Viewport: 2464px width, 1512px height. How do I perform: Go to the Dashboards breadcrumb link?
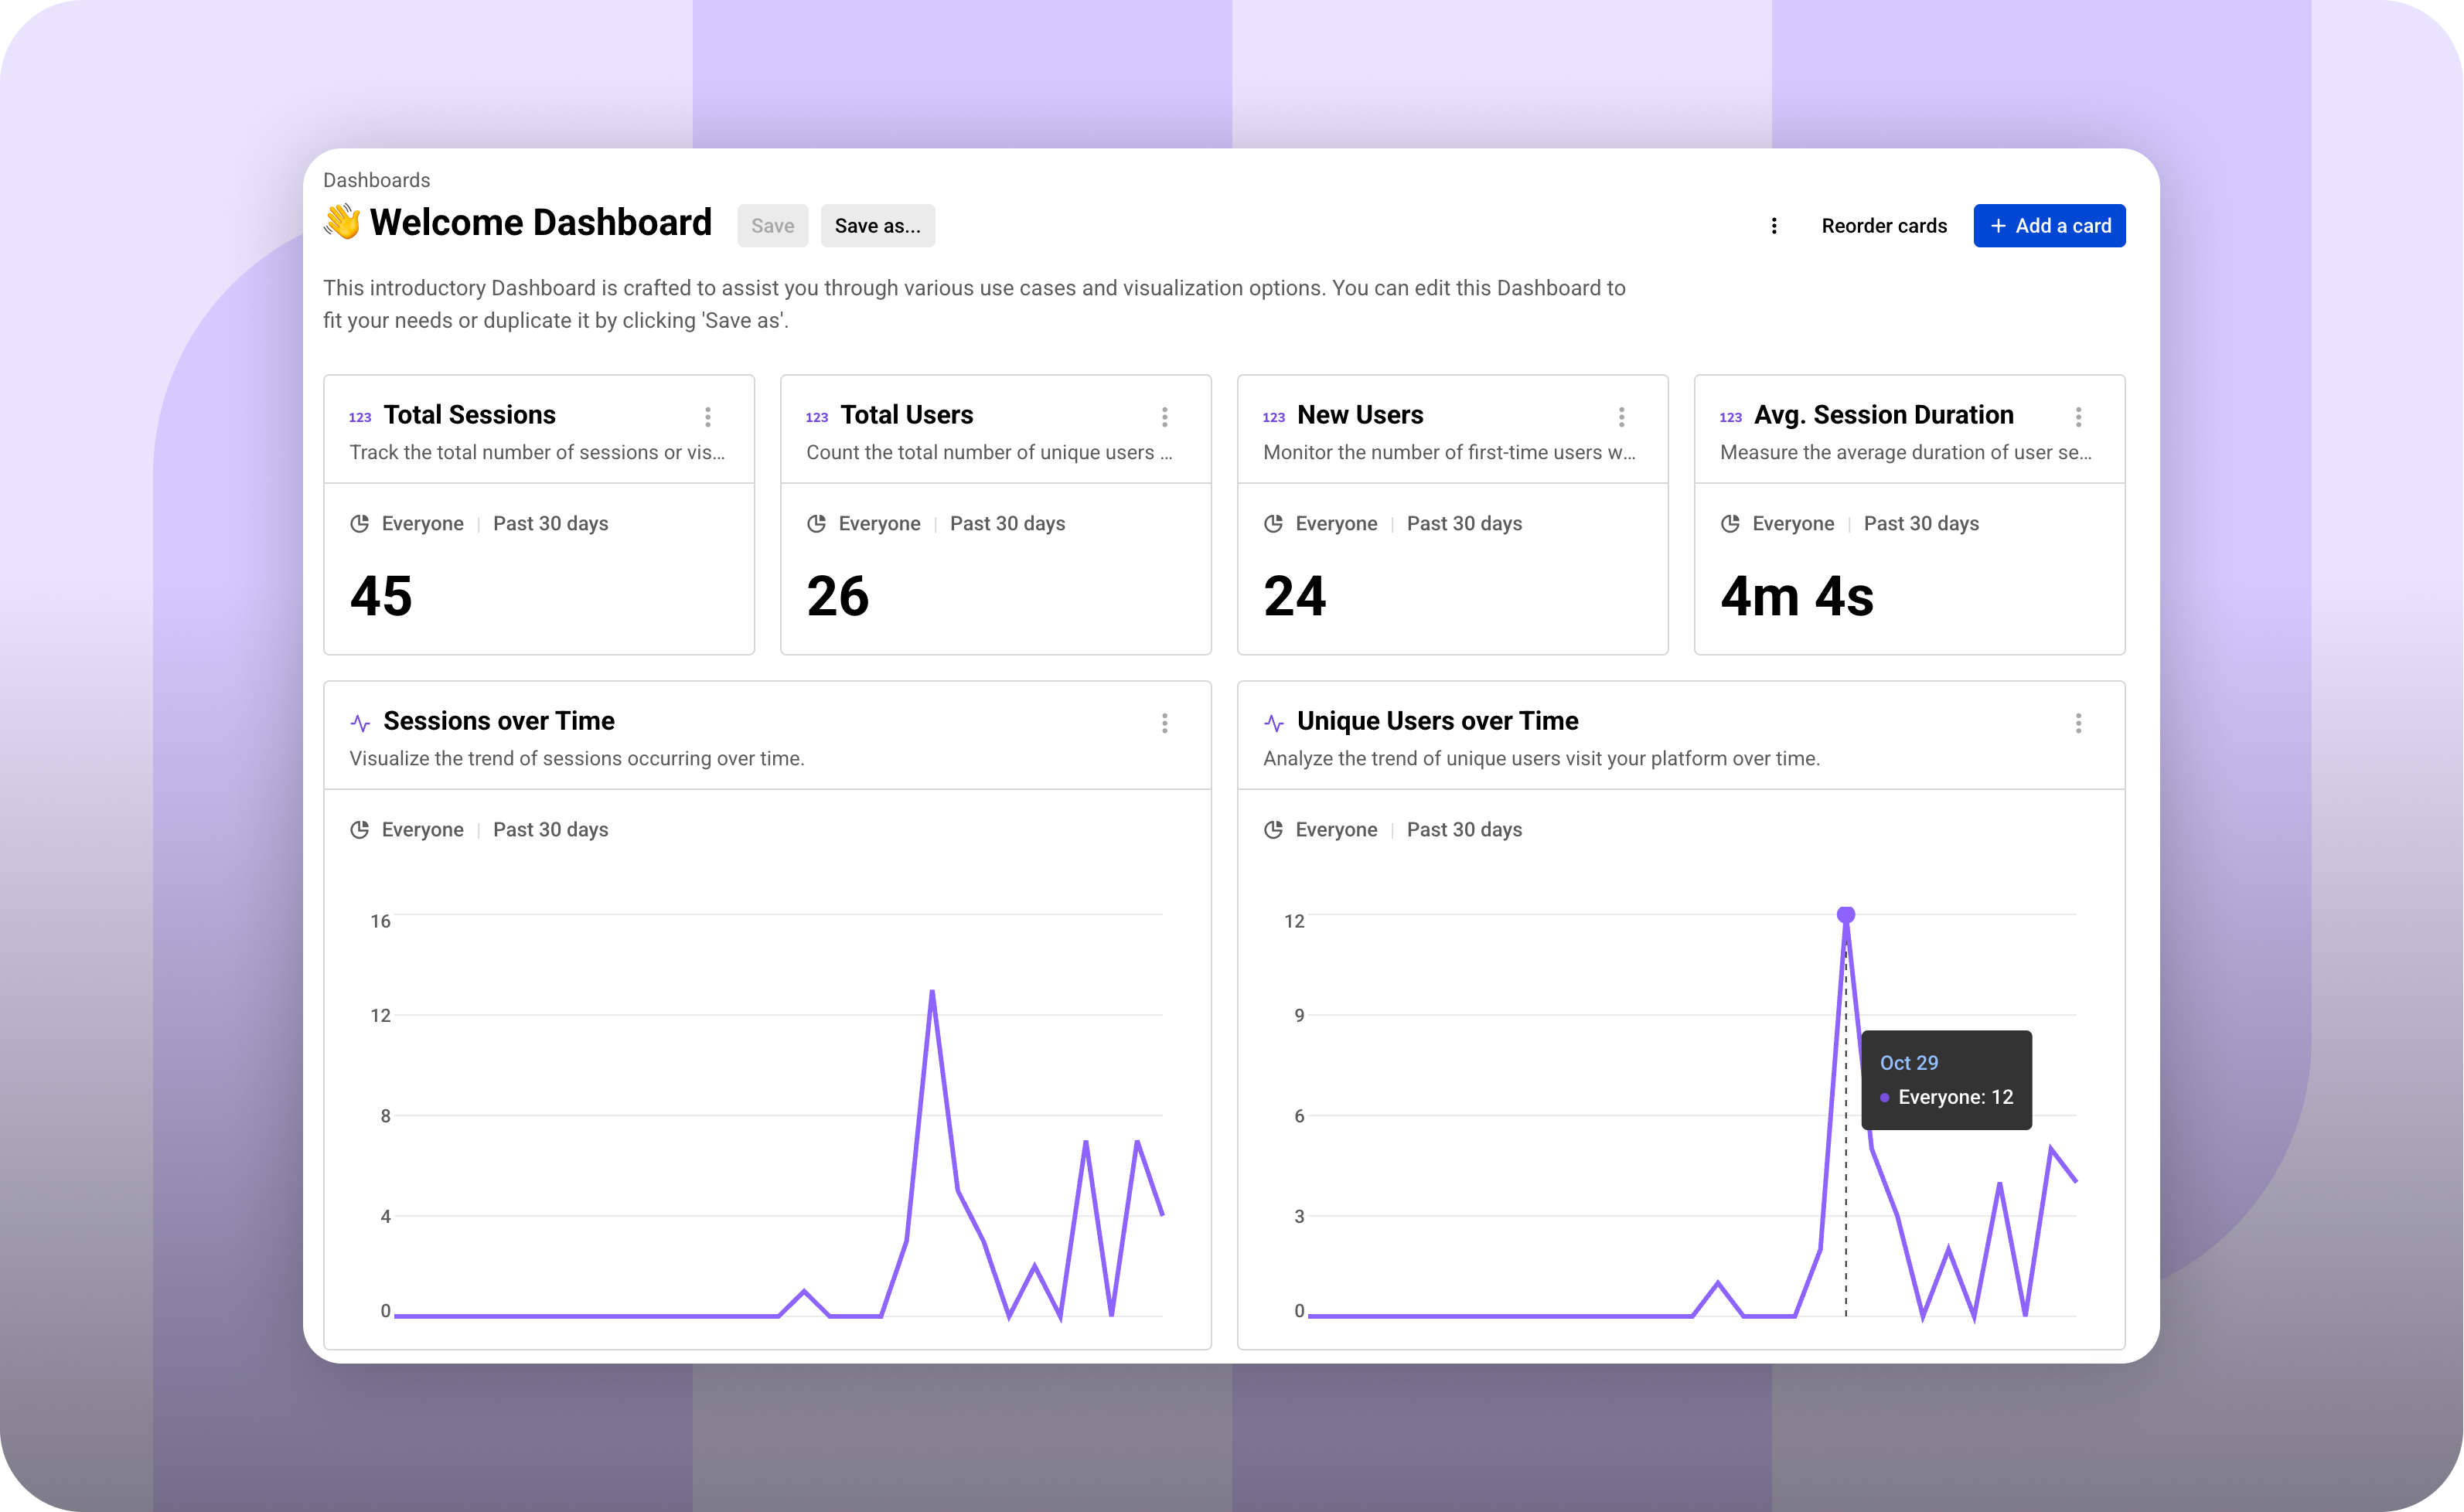click(376, 180)
